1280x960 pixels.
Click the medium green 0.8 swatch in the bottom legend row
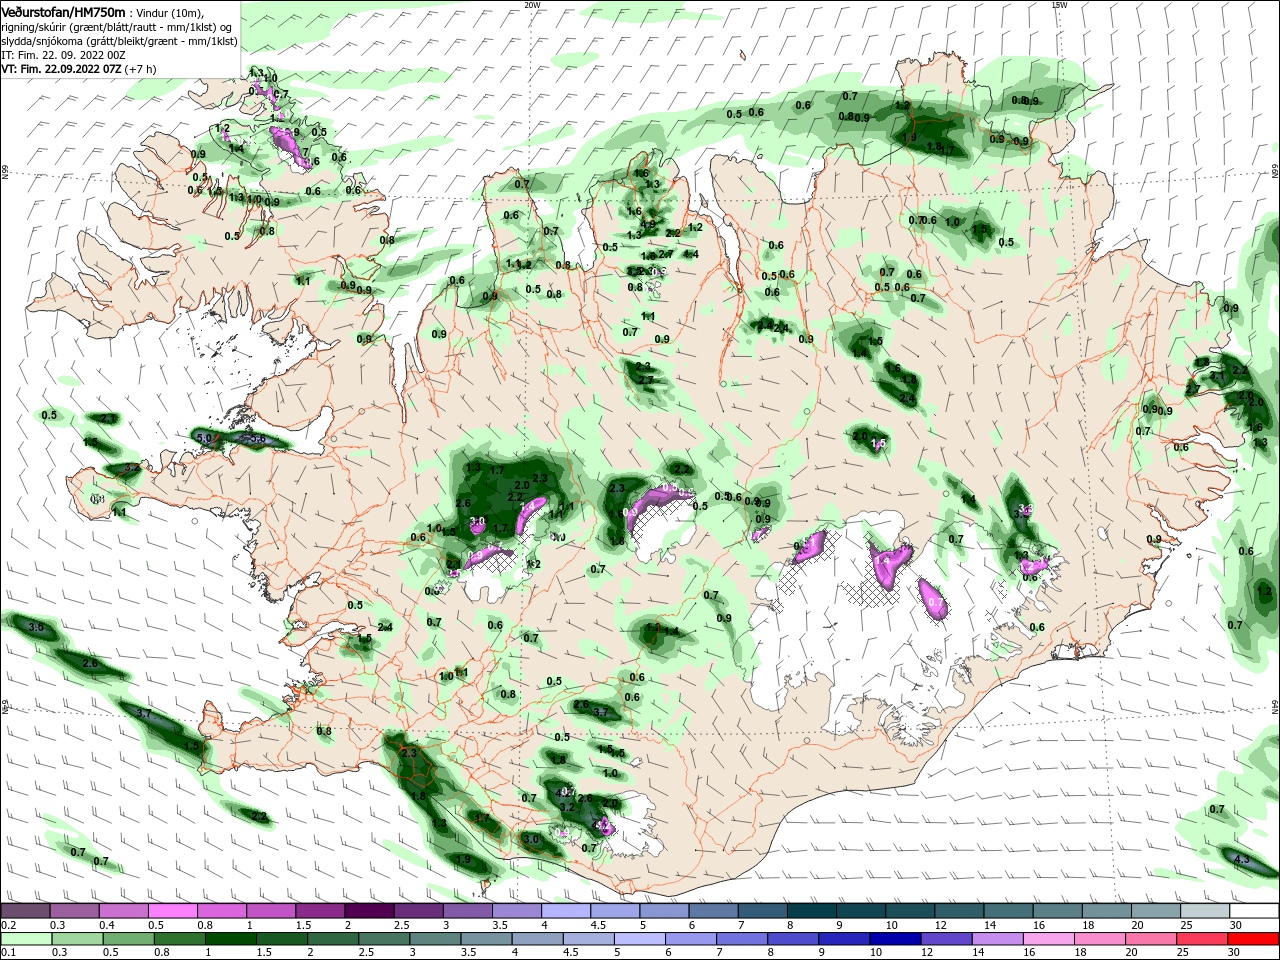pyautogui.click(x=178, y=939)
